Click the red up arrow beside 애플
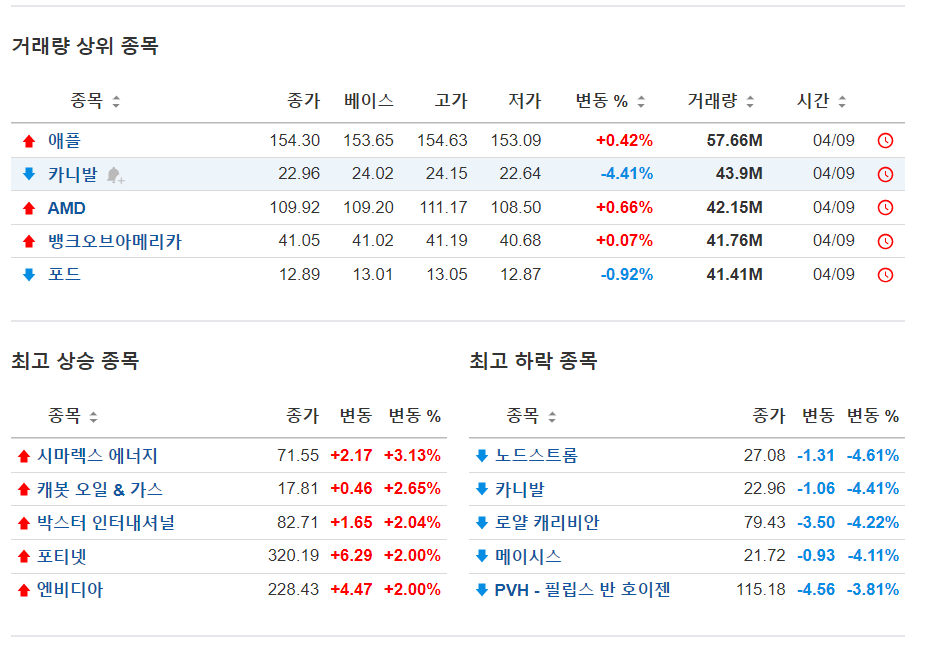 click(x=29, y=141)
